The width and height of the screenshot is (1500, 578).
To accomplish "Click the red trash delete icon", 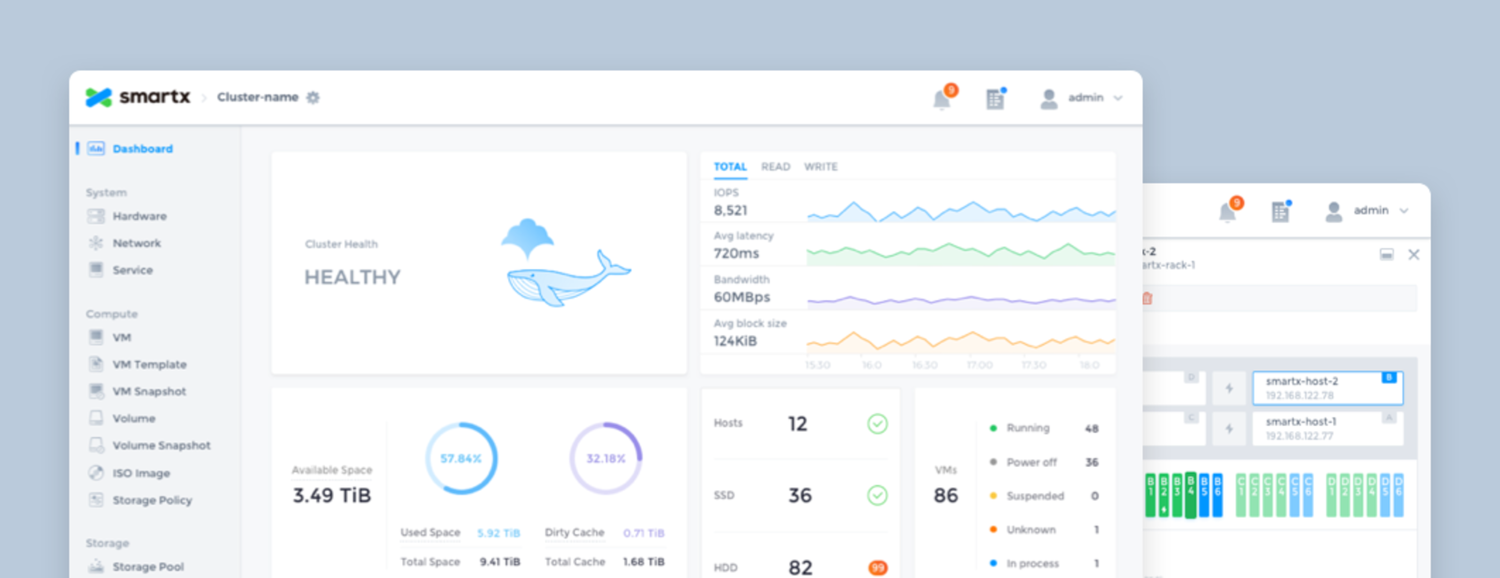I will (x=1147, y=298).
